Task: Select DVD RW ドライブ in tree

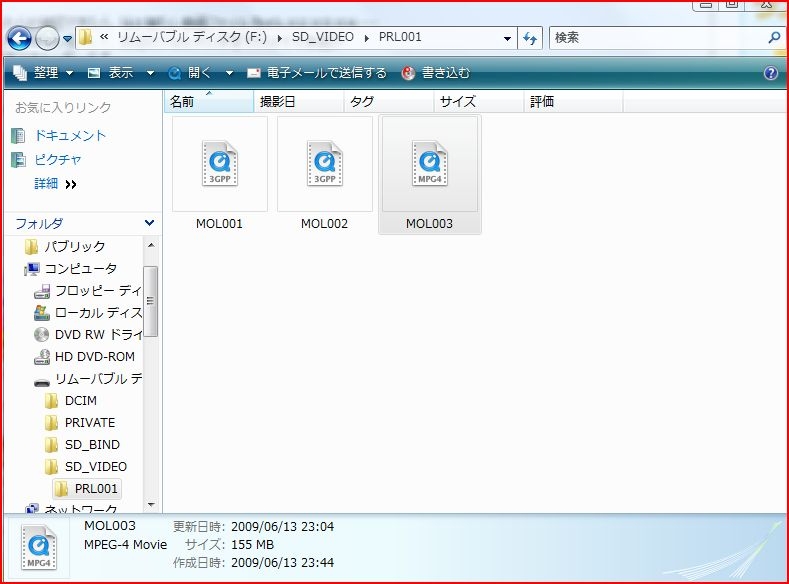Action: click(98, 335)
